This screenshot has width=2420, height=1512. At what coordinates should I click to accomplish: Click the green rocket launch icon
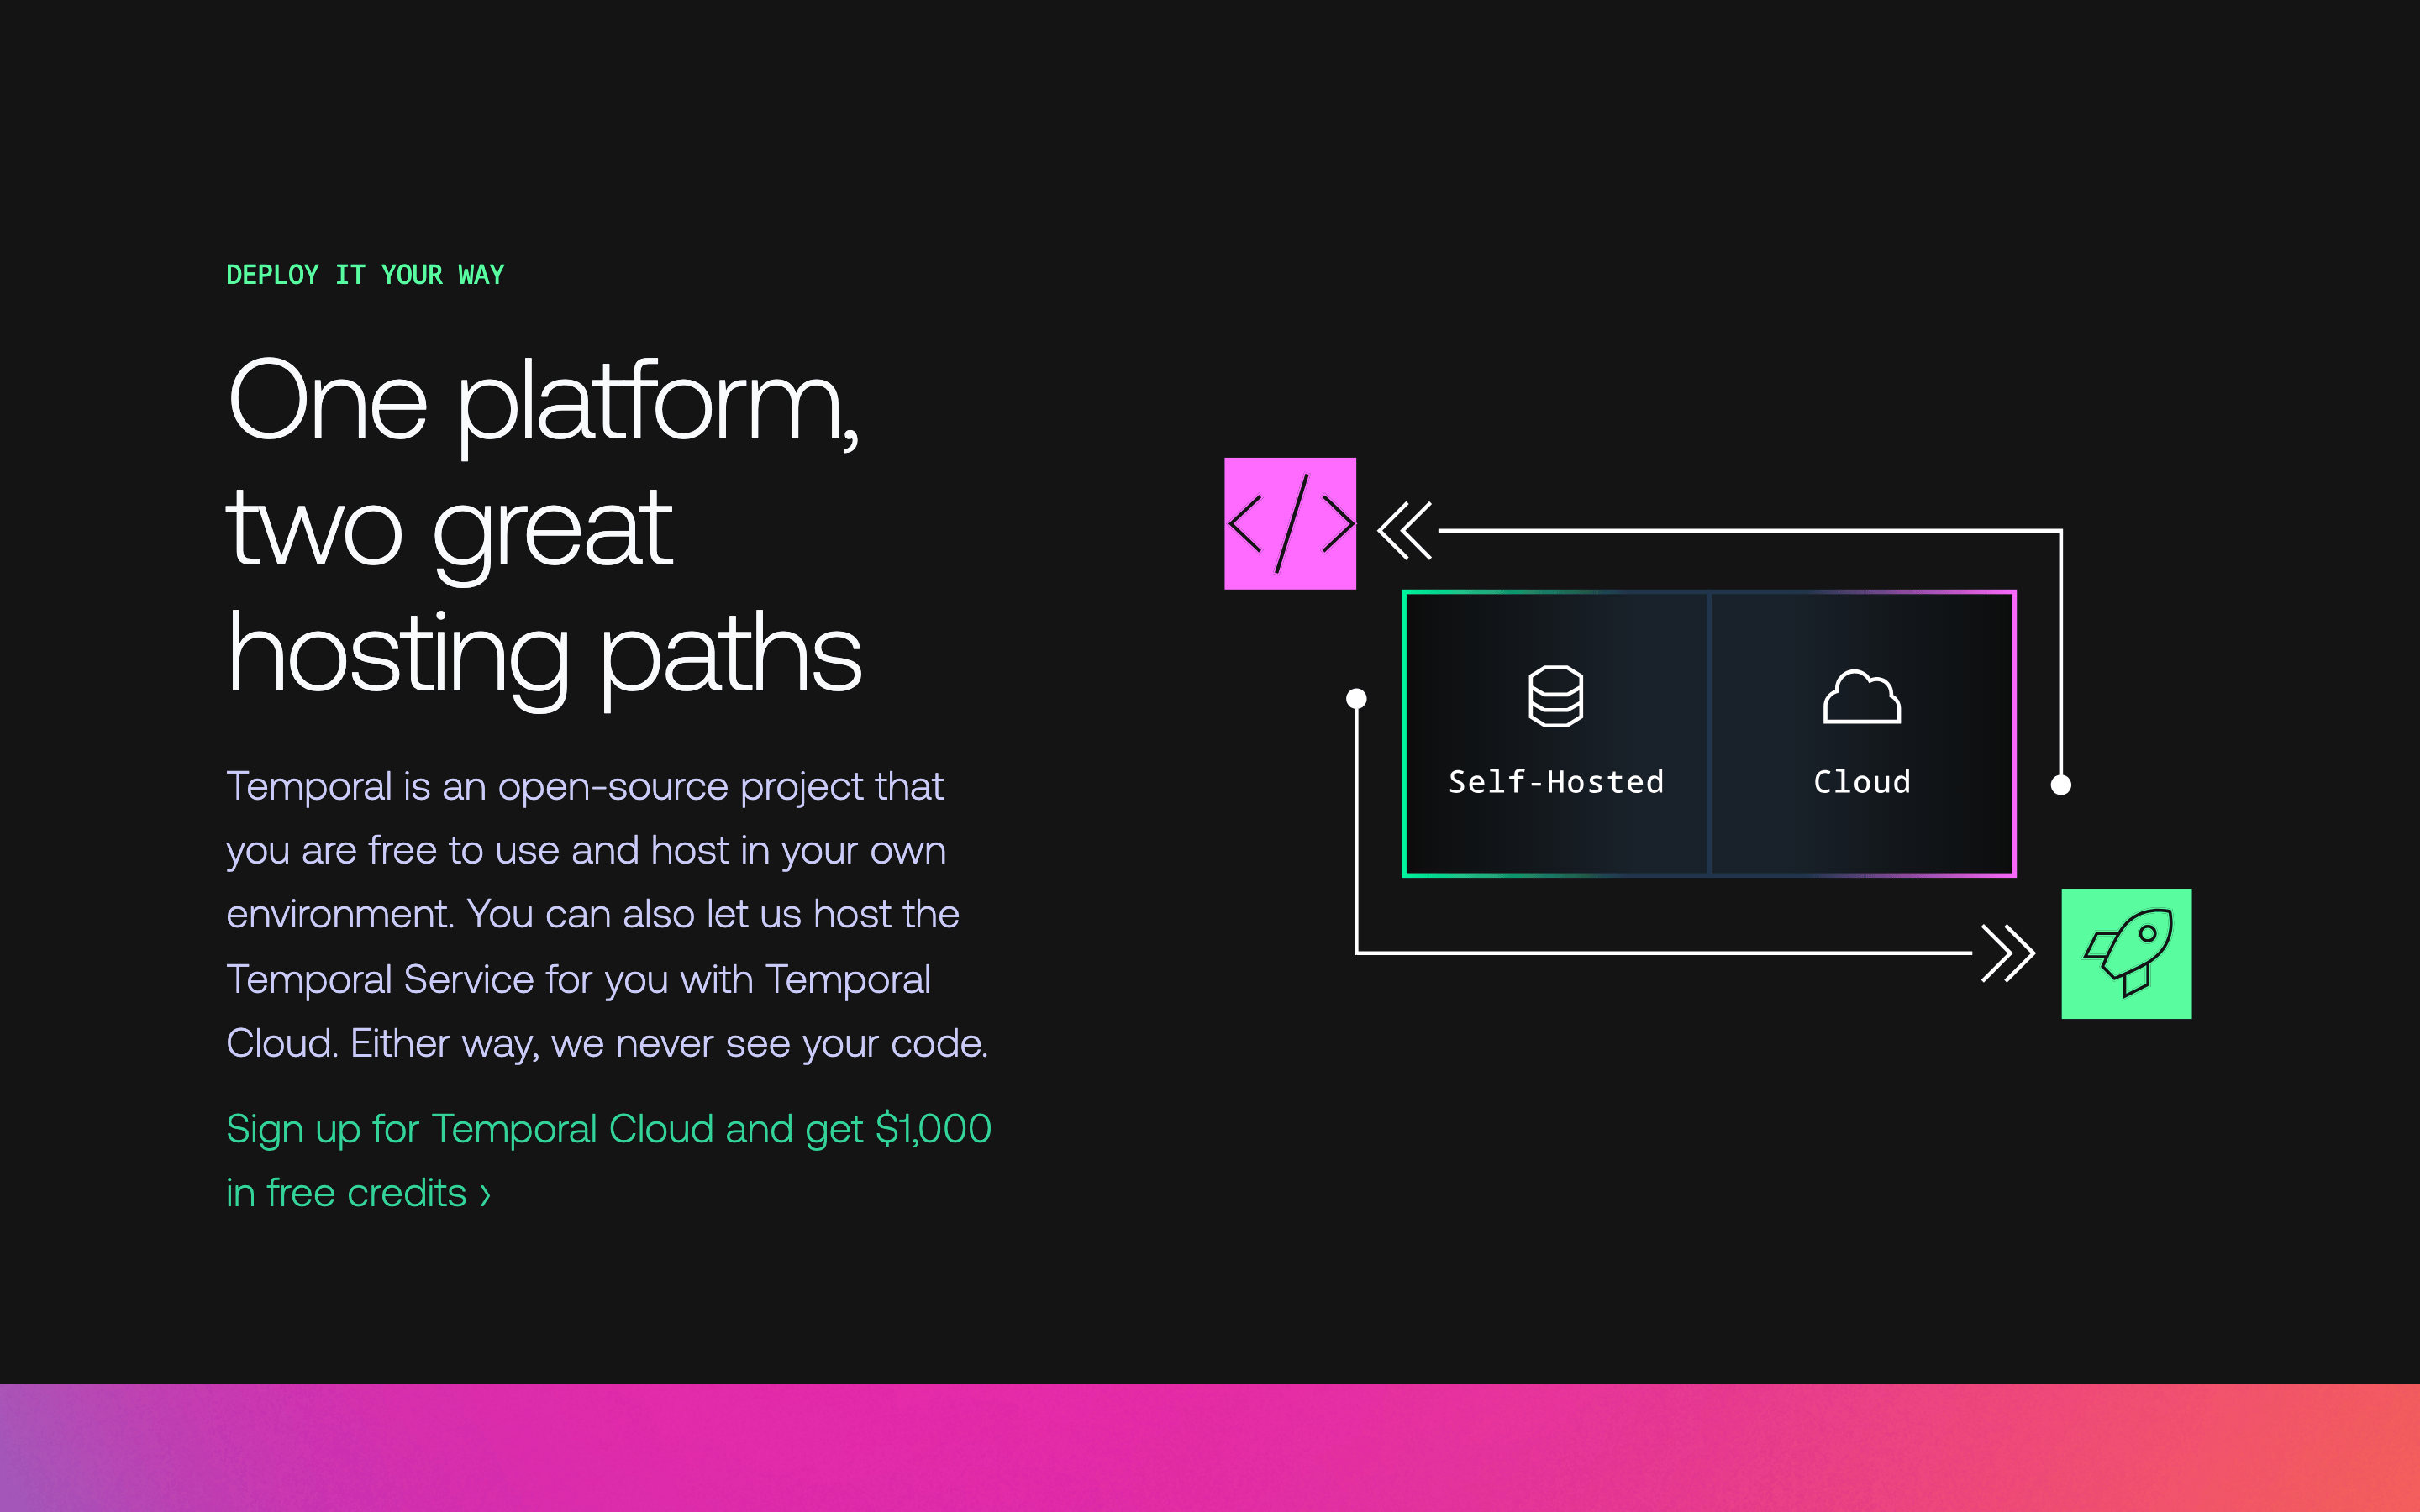point(2126,953)
